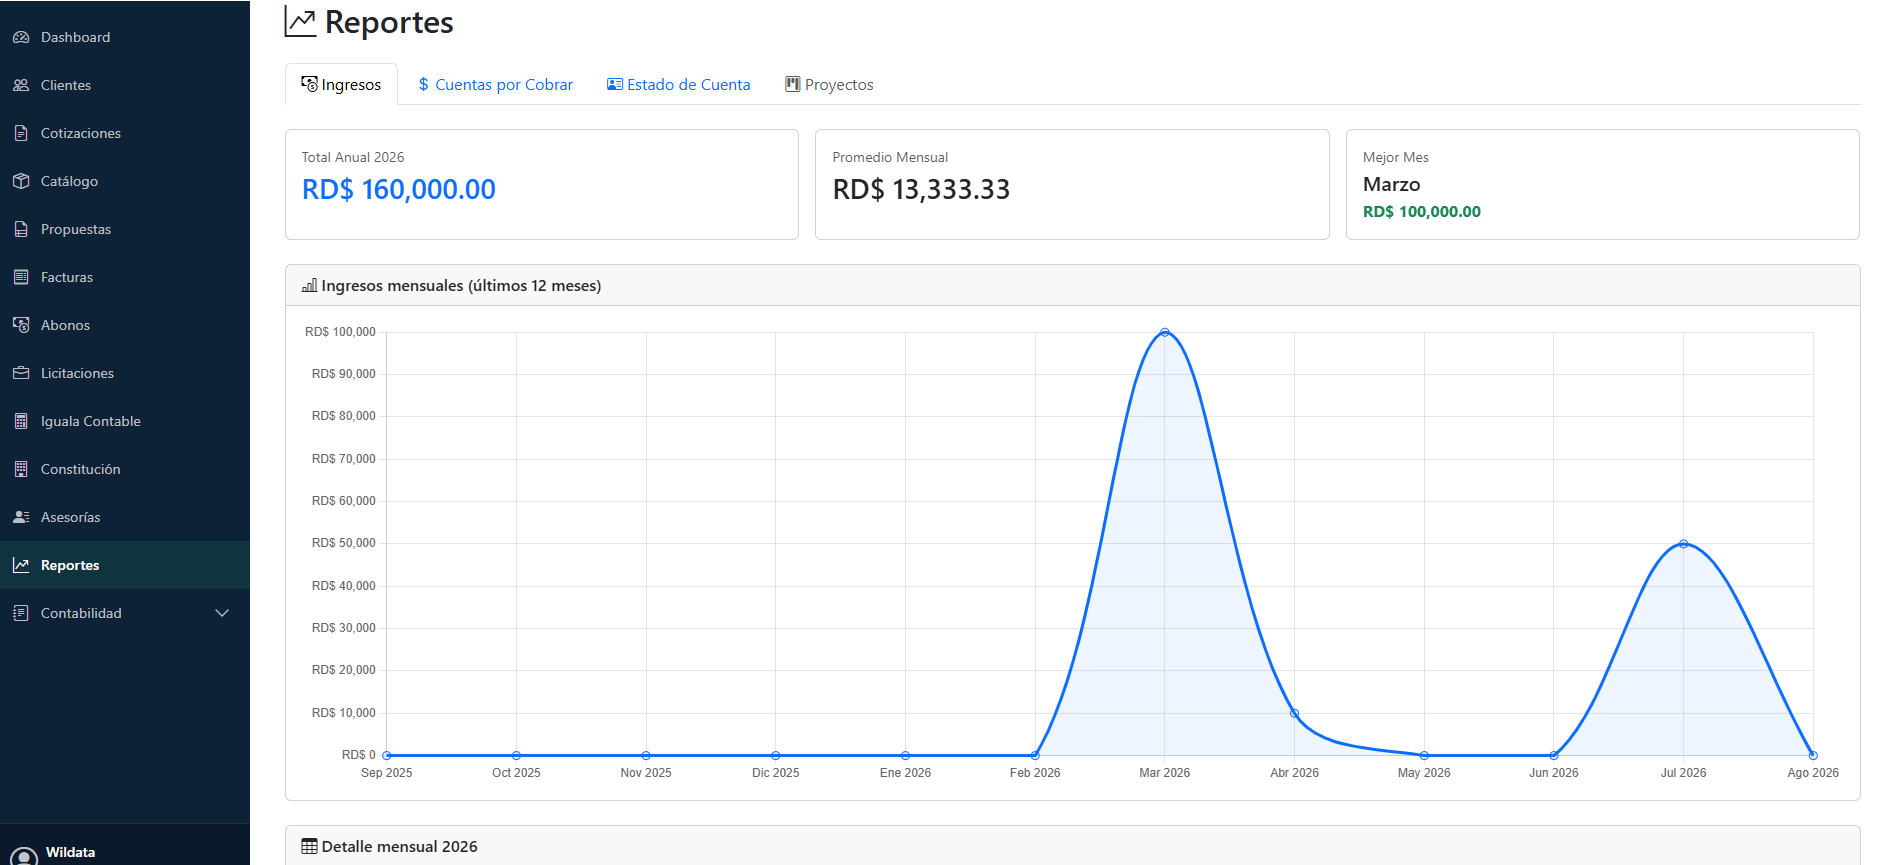The image size is (1882, 865).
Task: Click the Jul 2026 data point on chart
Action: (x=1684, y=544)
